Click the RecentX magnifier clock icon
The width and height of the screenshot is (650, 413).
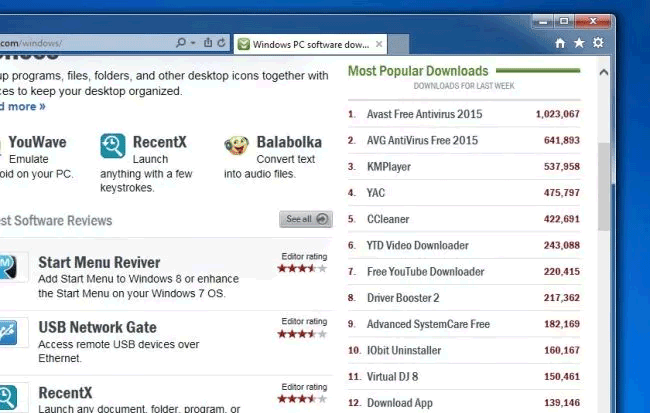point(112,146)
